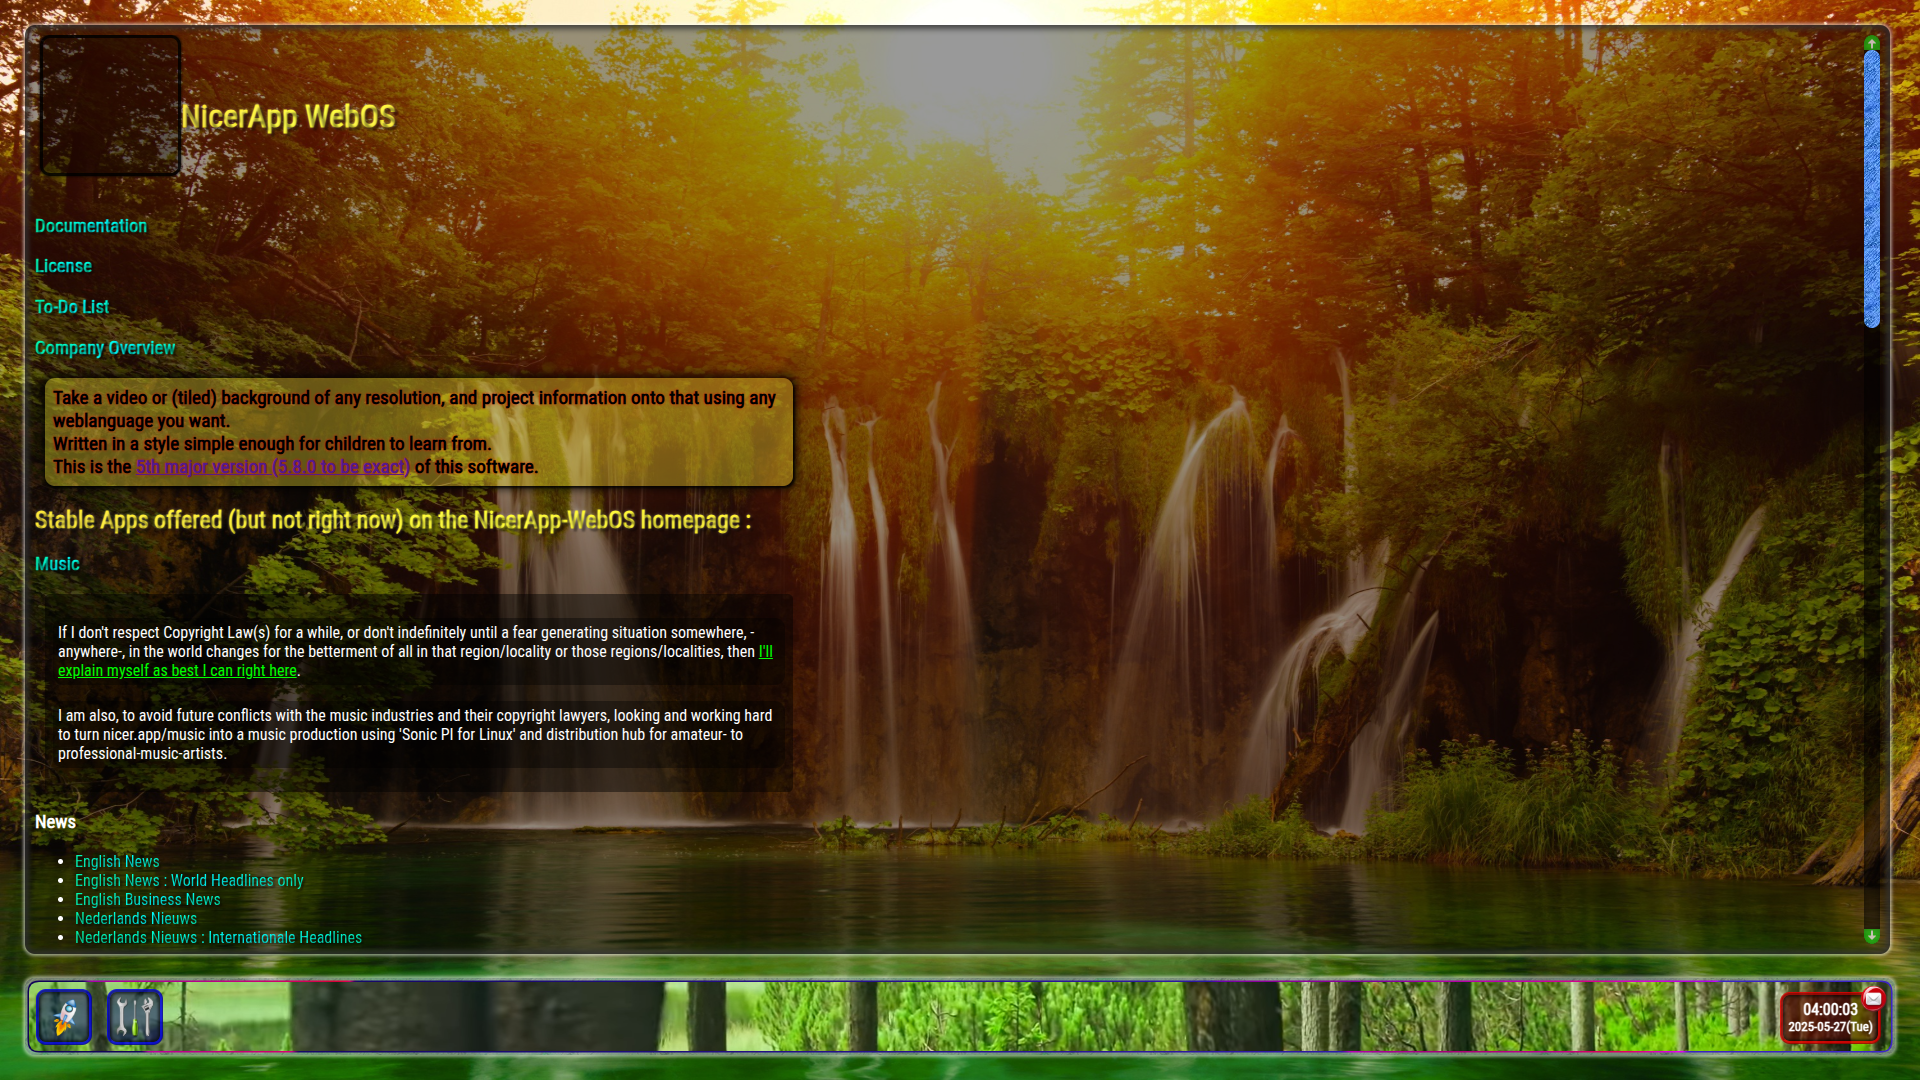The height and width of the screenshot is (1080, 1920).
Task: Click the clock and date widget
Action: pyautogui.click(x=1829, y=1018)
